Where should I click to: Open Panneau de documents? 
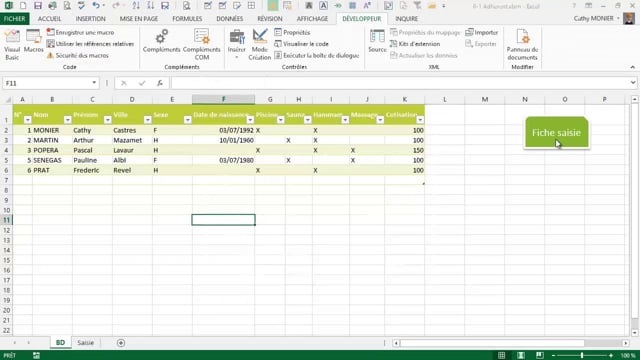[x=522, y=45]
